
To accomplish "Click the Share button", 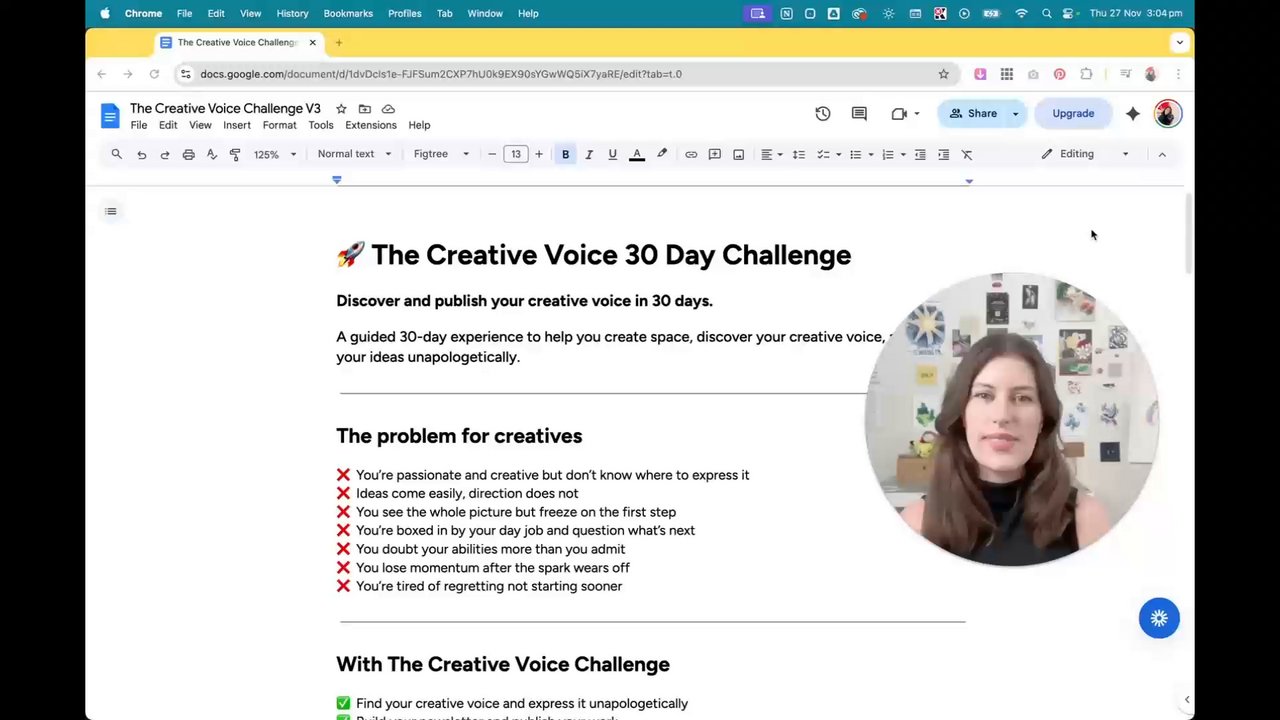I will (973, 114).
